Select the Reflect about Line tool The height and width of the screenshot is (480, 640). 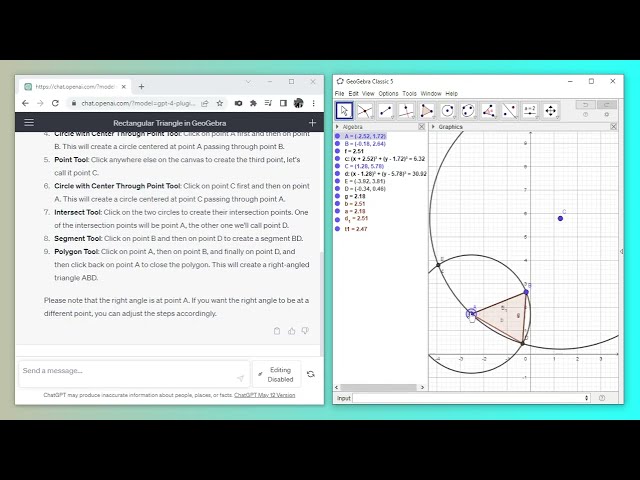click(x=509, y=111)
